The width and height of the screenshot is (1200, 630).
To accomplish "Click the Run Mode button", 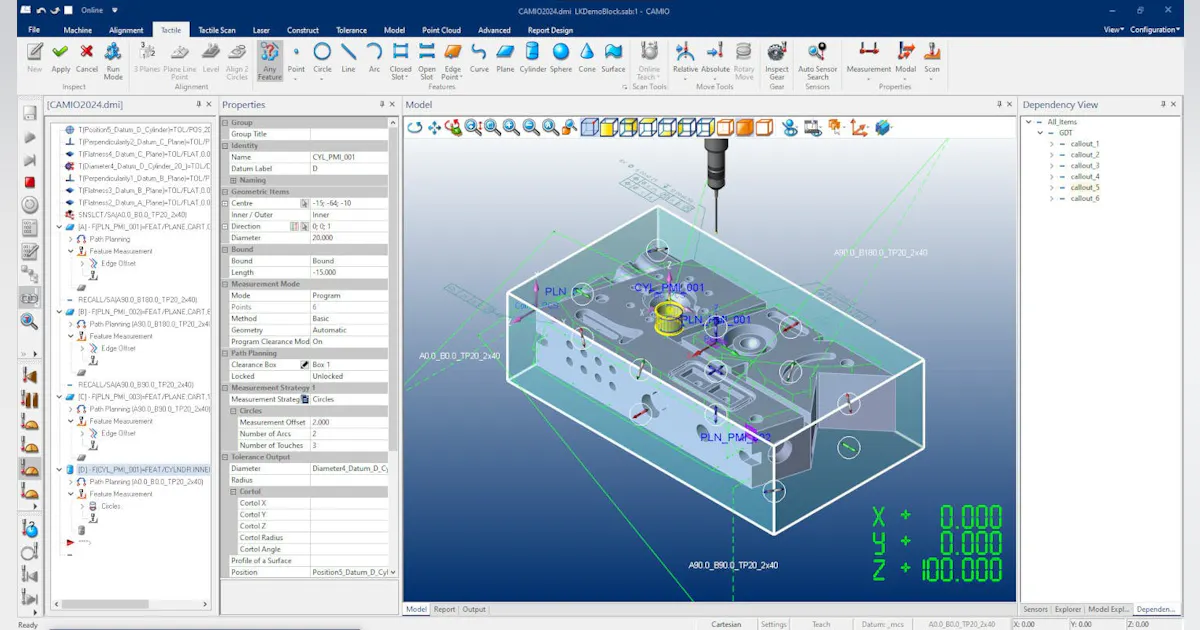I will click(x=113, y=60).
